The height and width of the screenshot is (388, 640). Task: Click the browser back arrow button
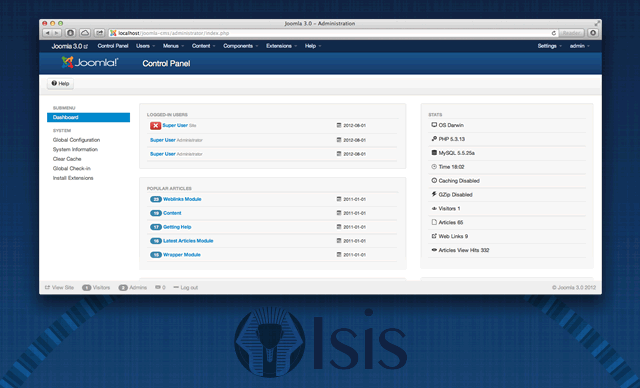[48, 33]
